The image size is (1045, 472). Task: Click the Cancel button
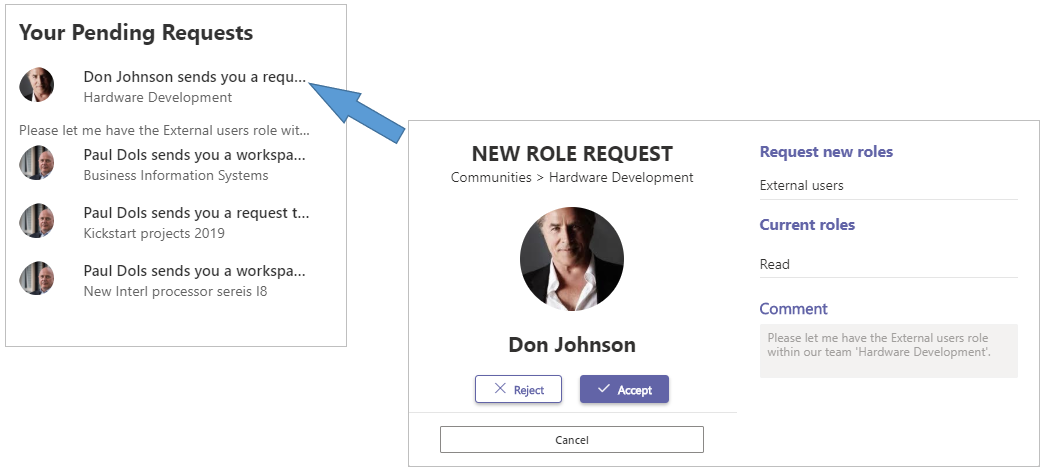572,439
